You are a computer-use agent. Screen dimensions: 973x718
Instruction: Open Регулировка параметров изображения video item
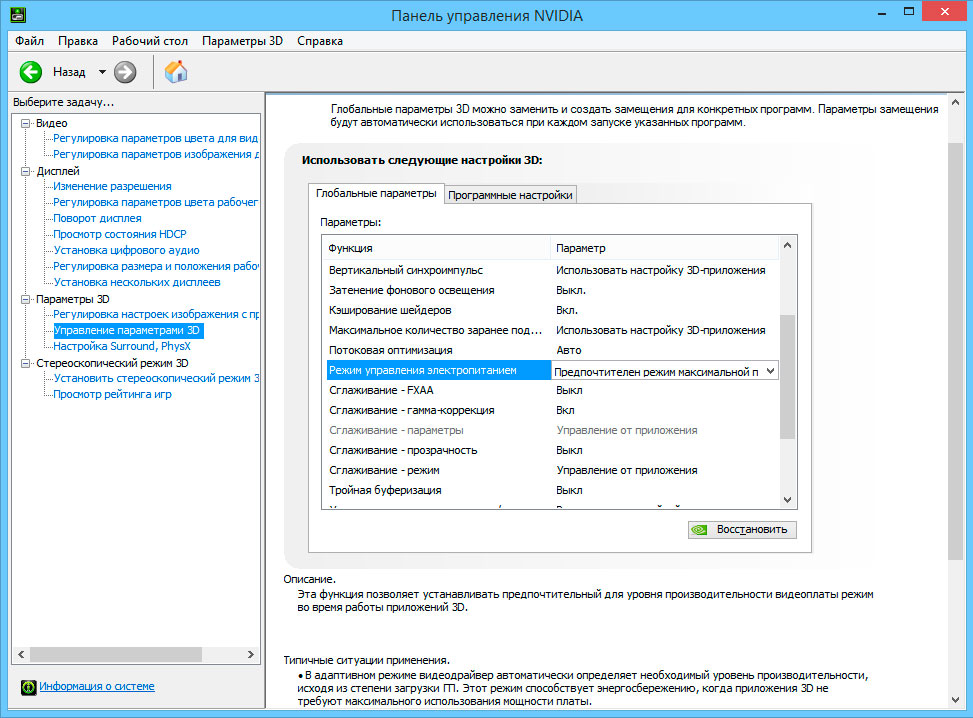[x=156, y=155]
